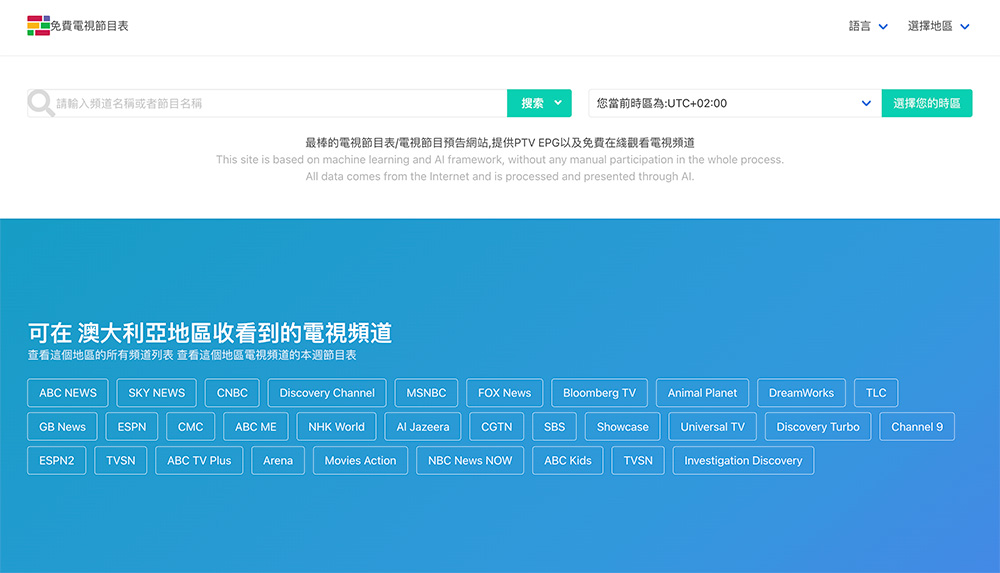The width and height of the screenshot is (1000, 573).
Task: Select the SKY NEWS channel
Action: tap(156, 392)
